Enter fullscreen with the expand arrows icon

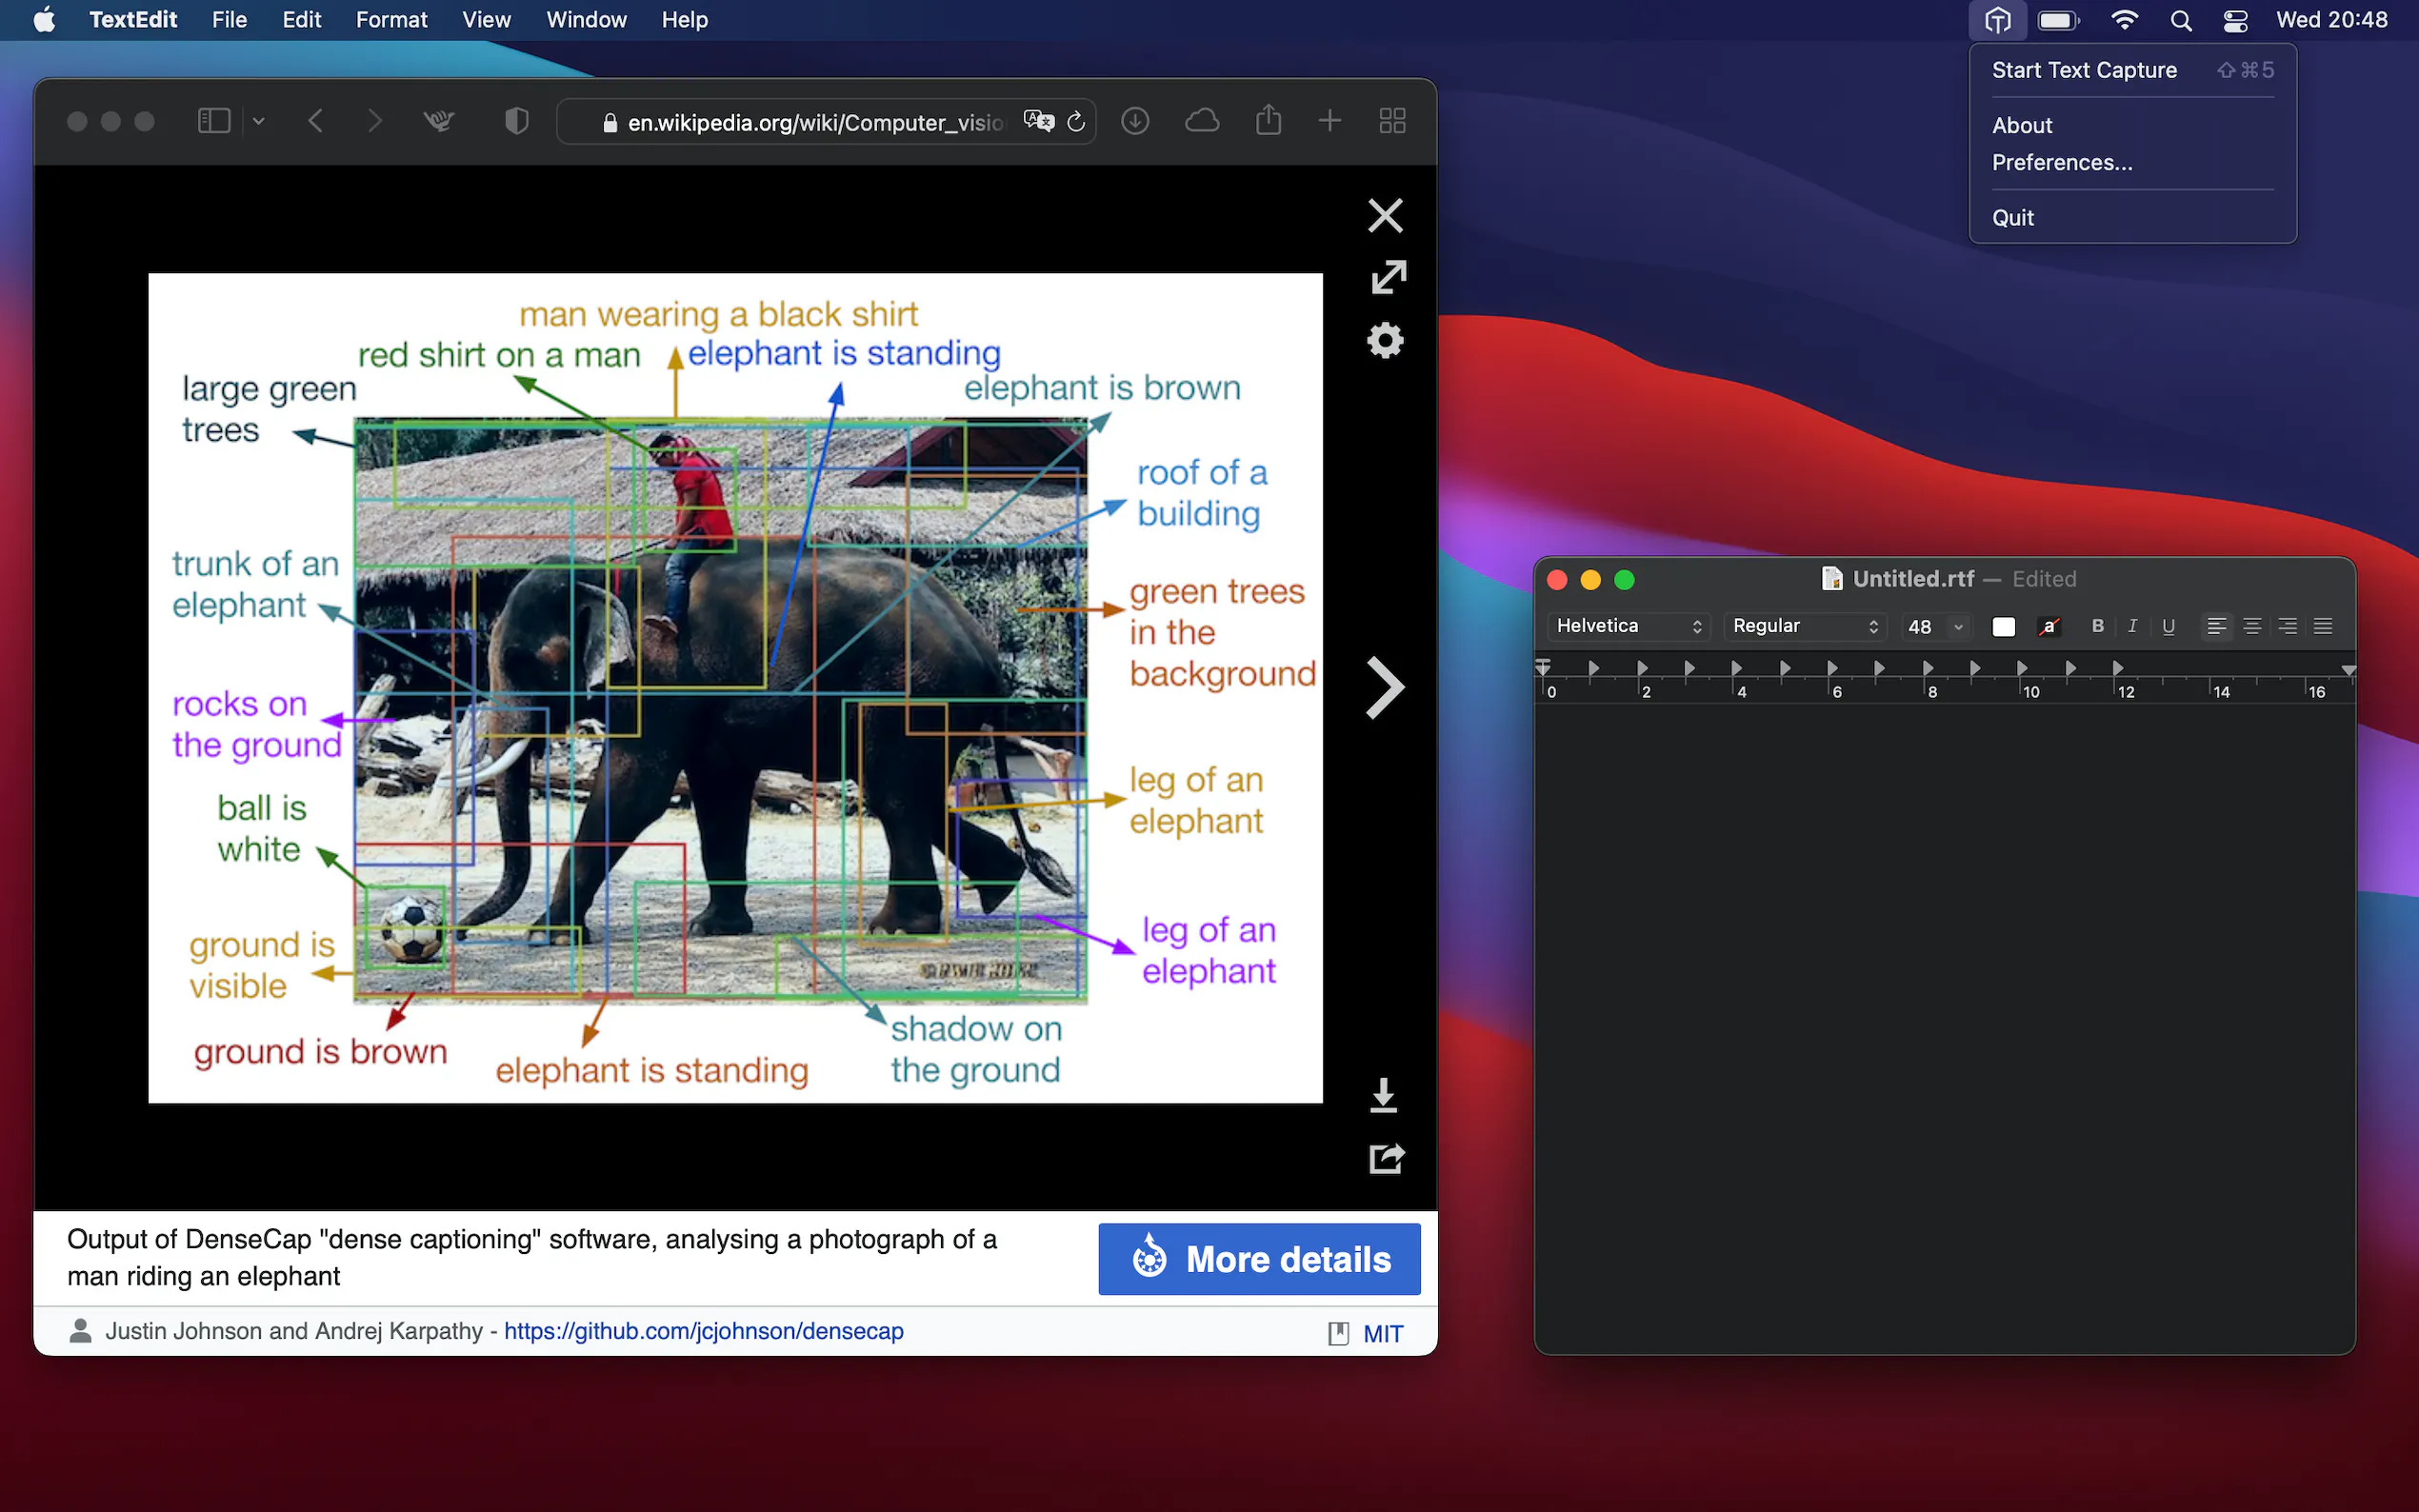click(1388, 277)
